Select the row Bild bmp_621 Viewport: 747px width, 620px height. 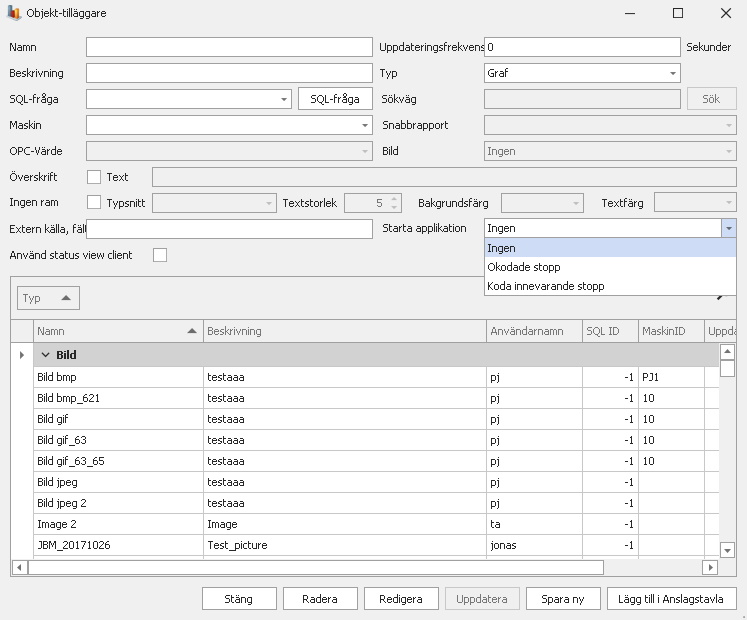[376, 398]
